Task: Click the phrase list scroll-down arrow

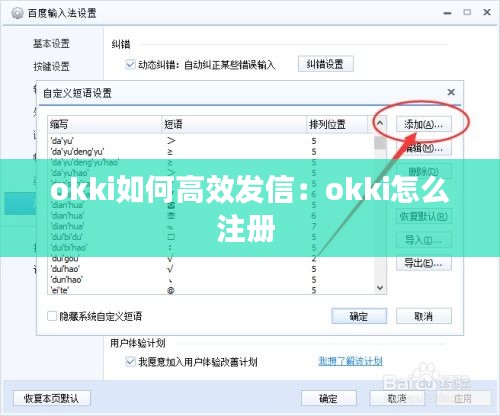Action: tap(380, 288)
